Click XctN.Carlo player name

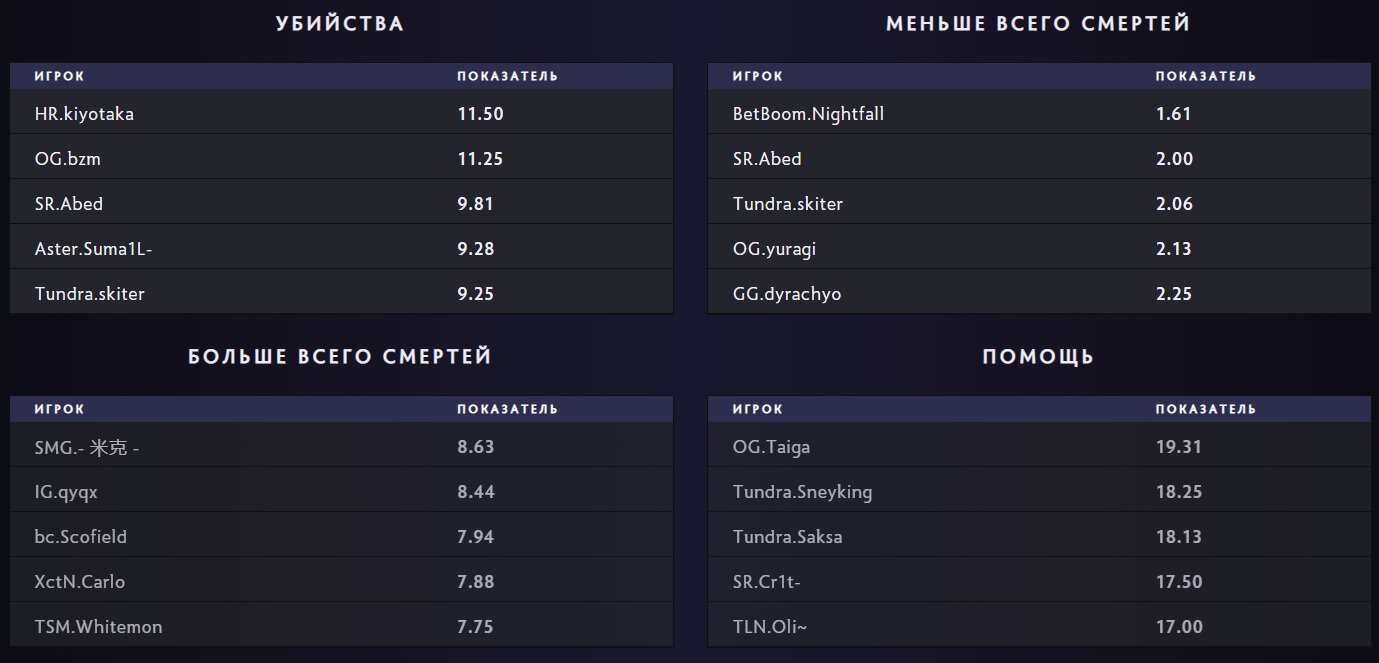point(80,582)
